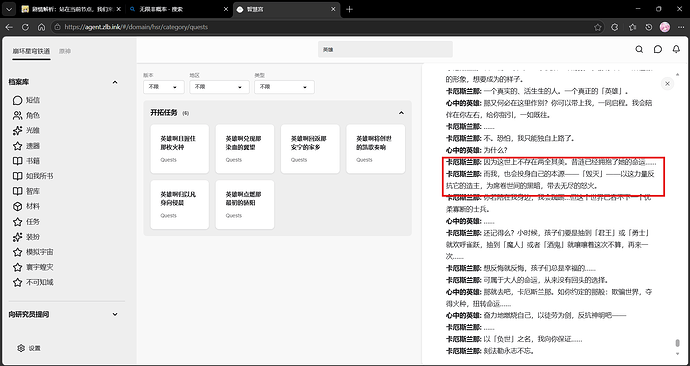Open the 类型 type filter dropdown
This screenshot has width=690, height=366.
pos(284,87)
